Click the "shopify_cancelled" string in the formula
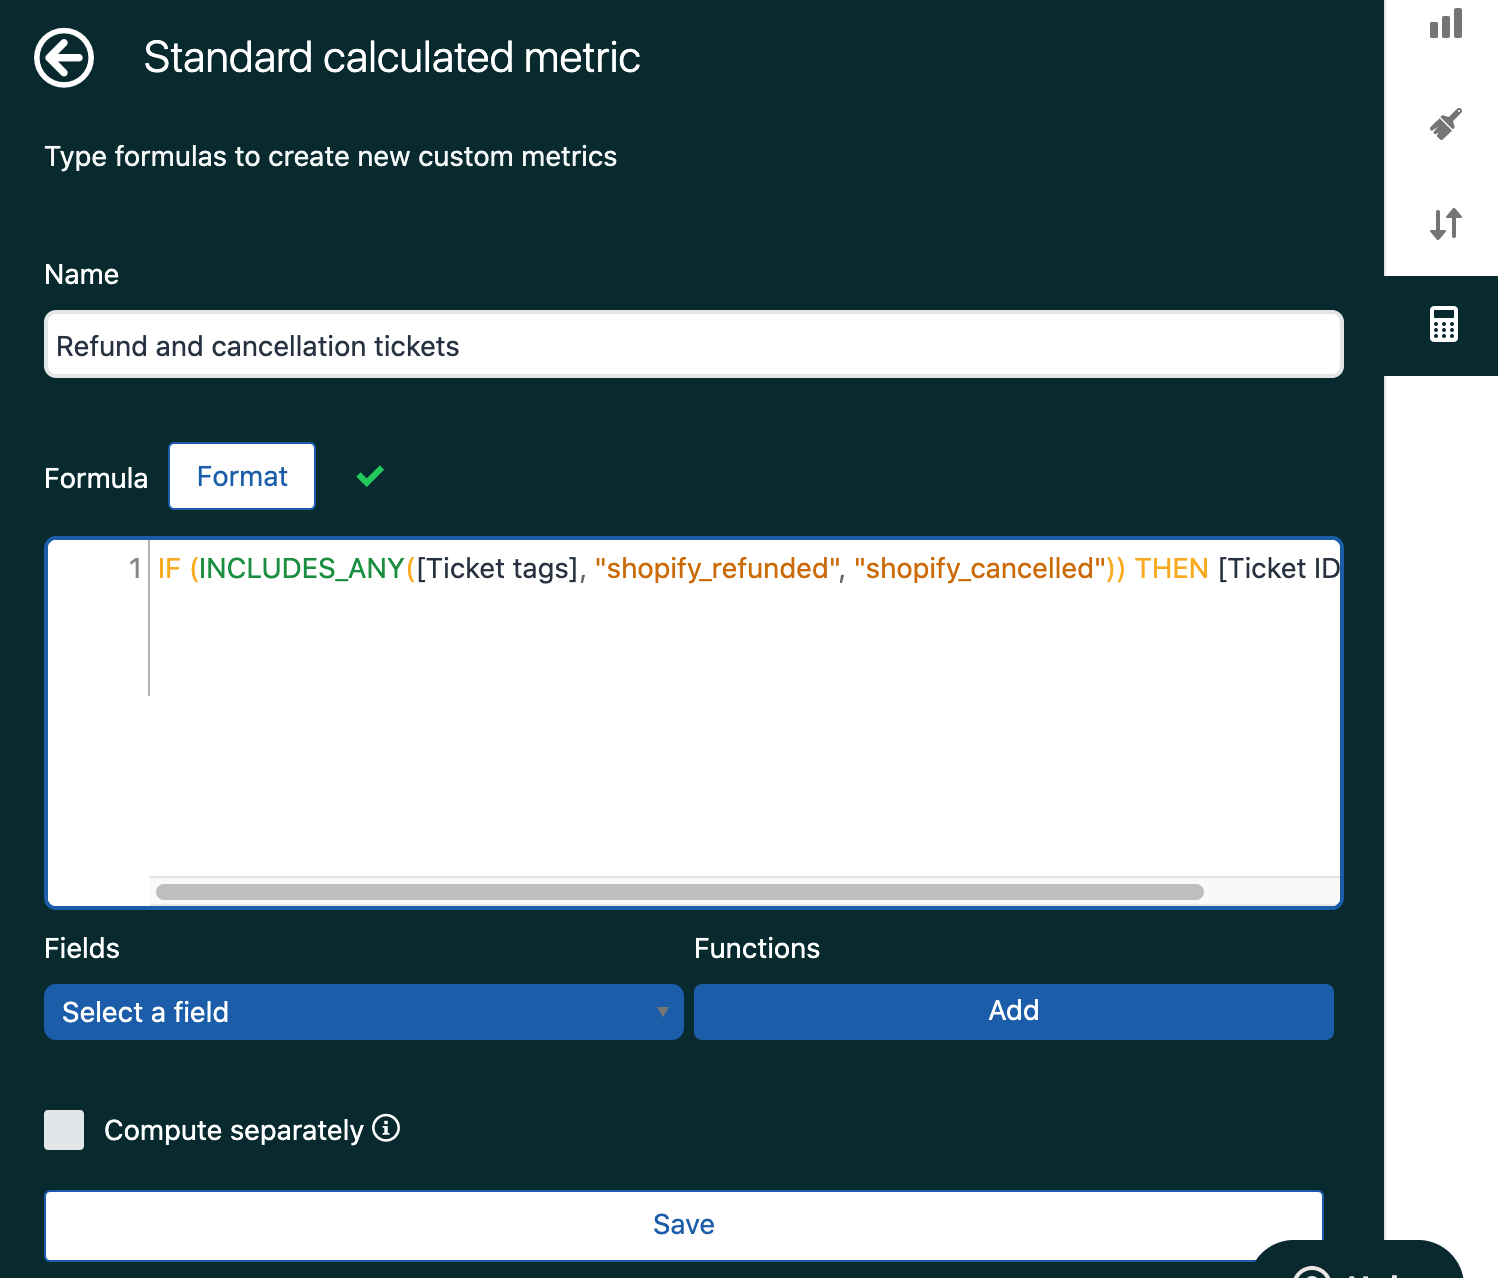 [979, 568]
